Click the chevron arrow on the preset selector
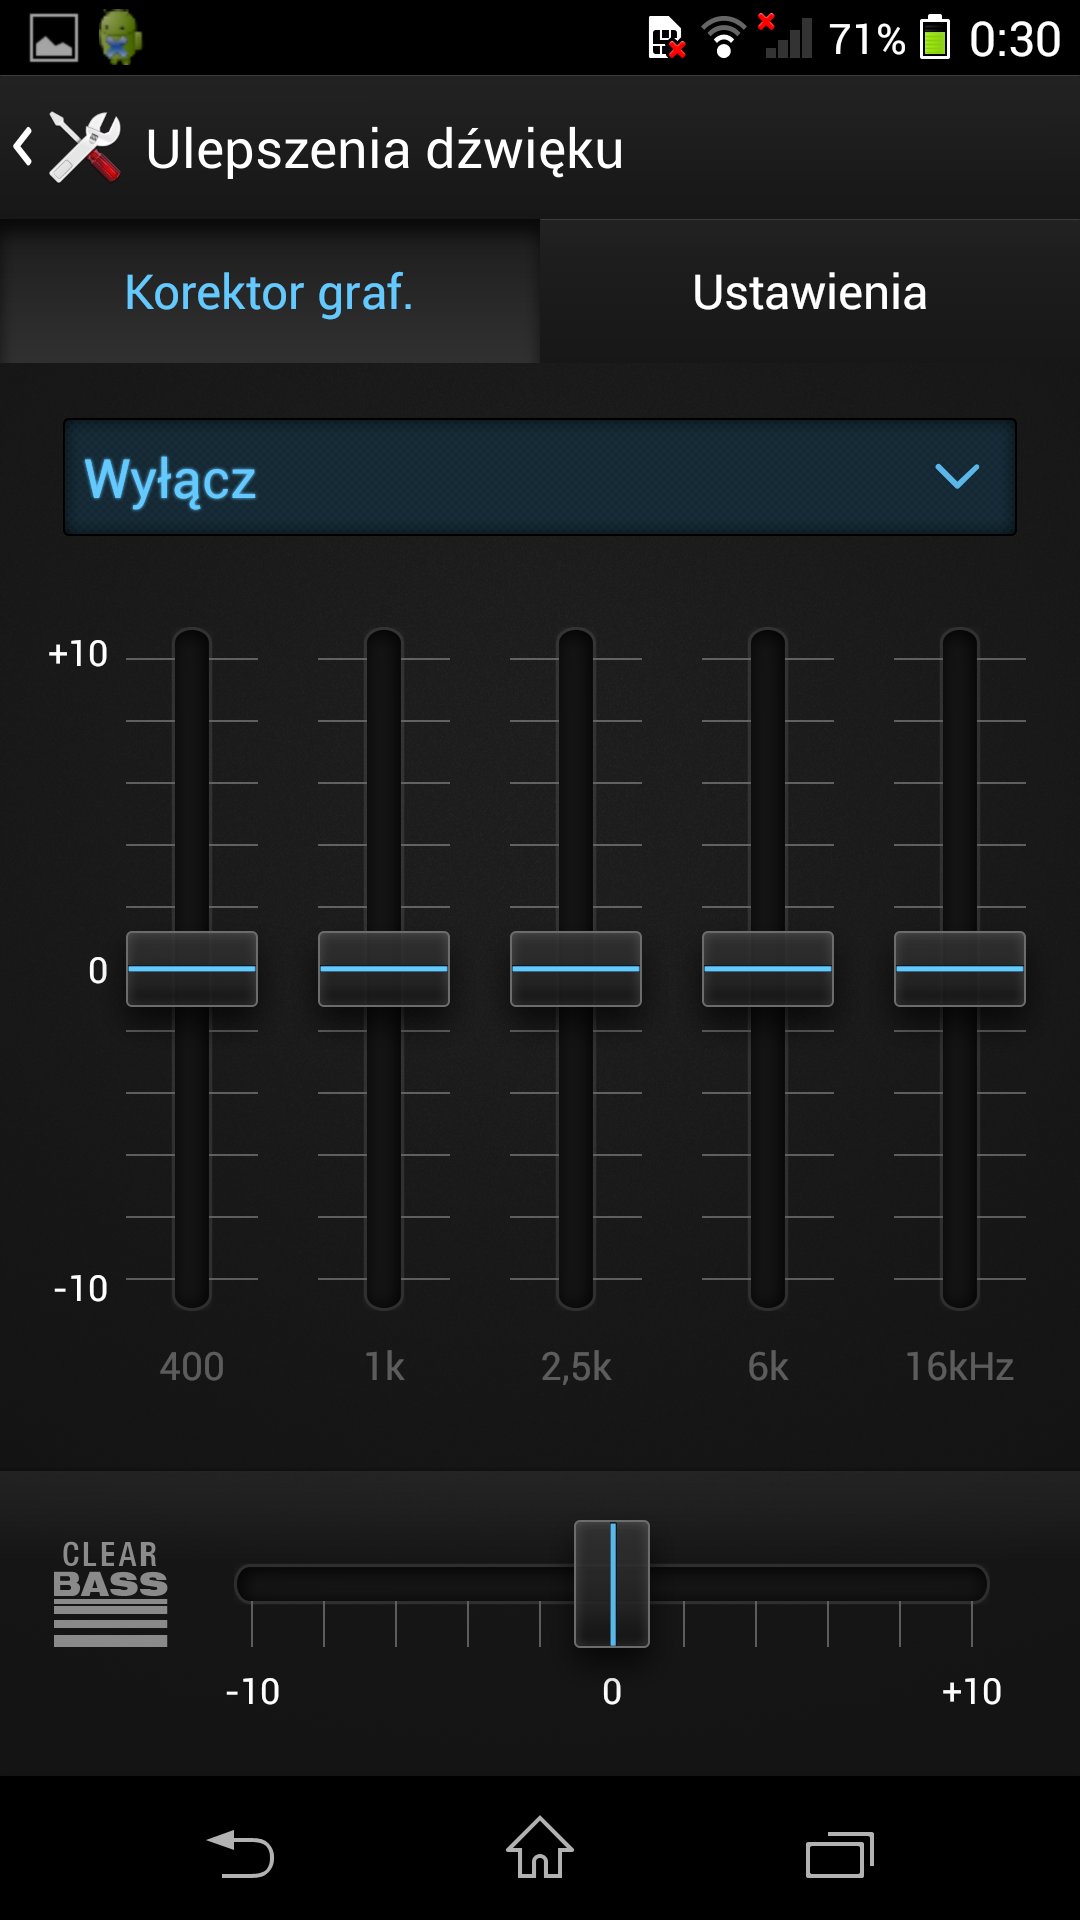 point(957,476)
